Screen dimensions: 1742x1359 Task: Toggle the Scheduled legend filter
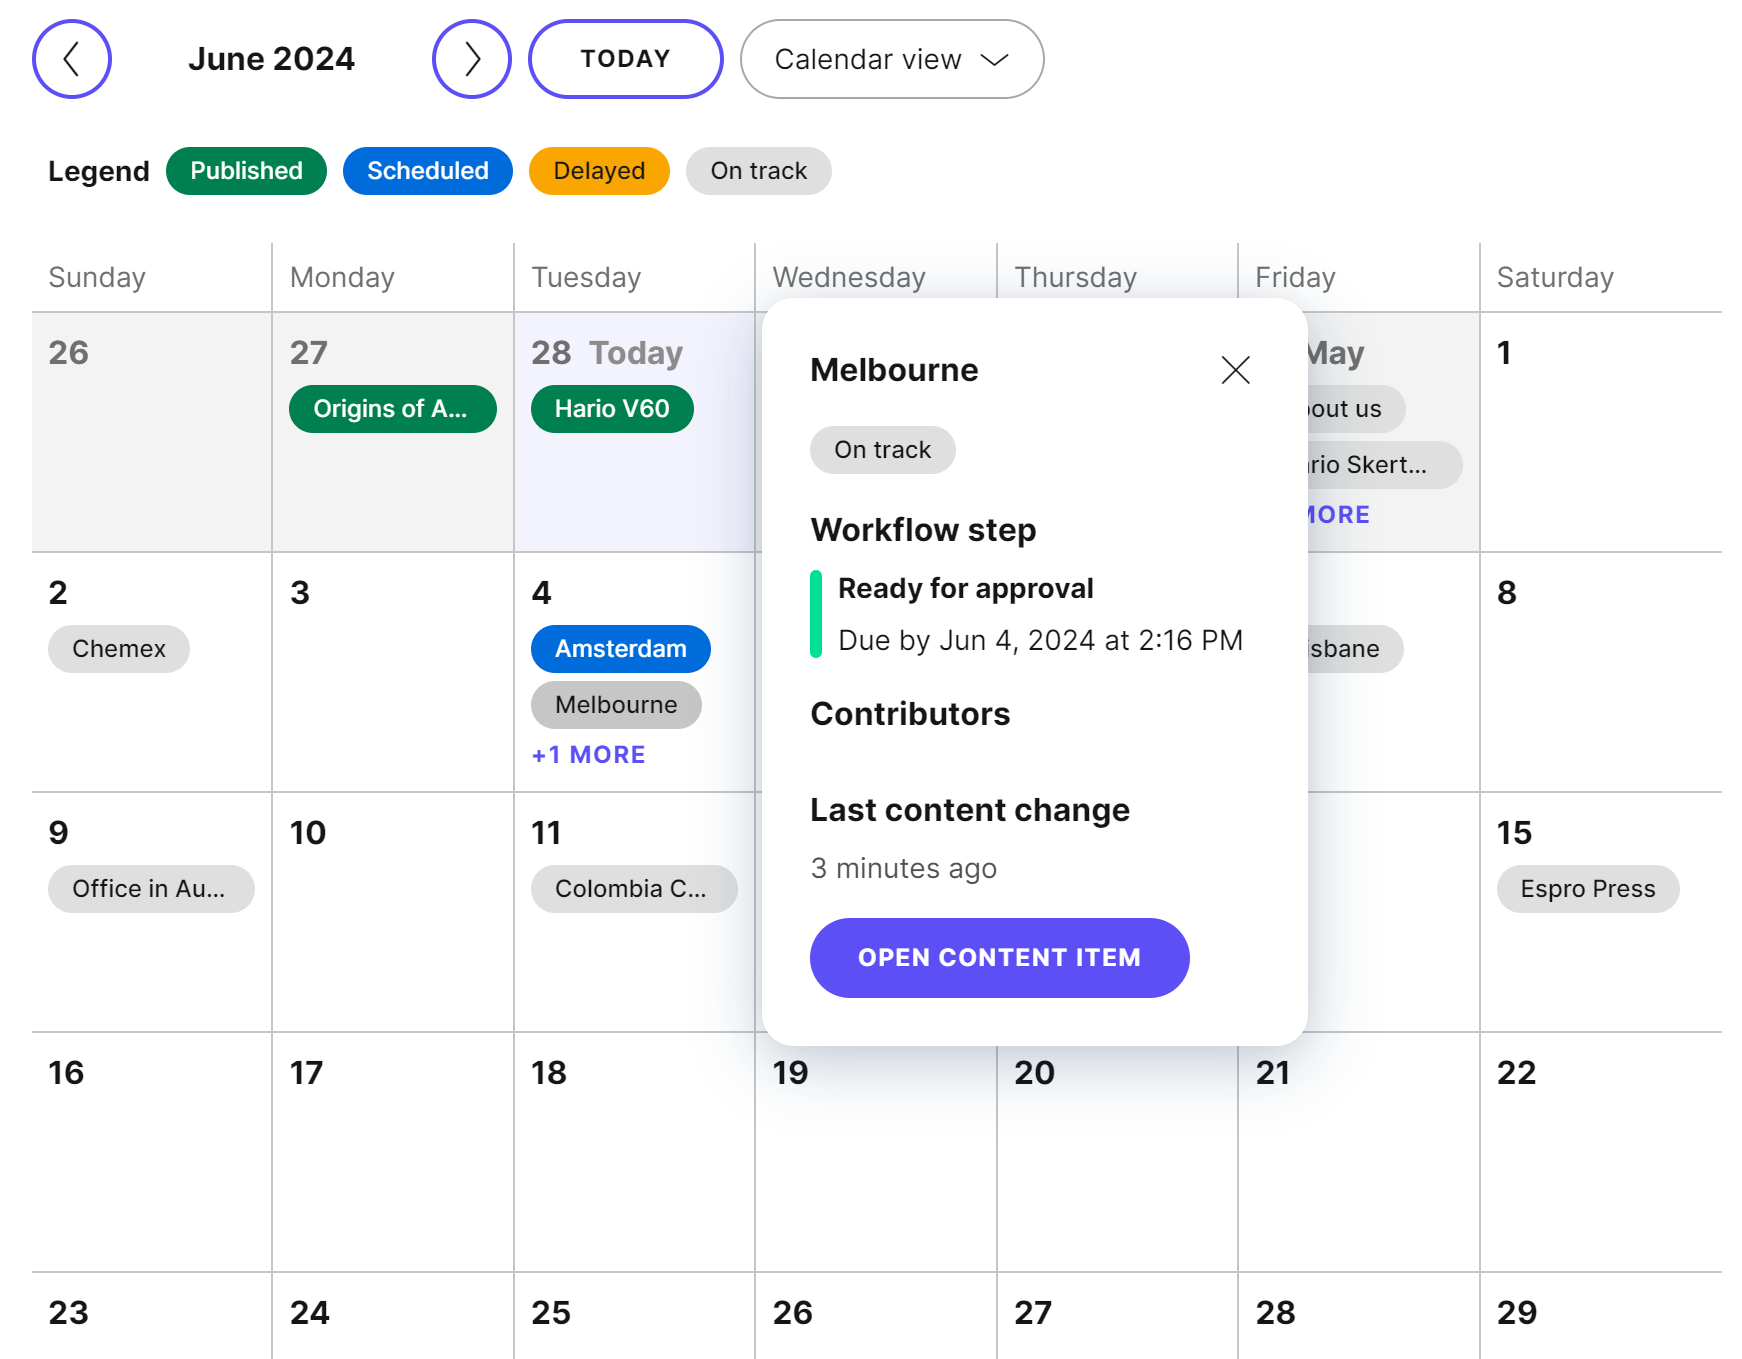coord(427,170)
